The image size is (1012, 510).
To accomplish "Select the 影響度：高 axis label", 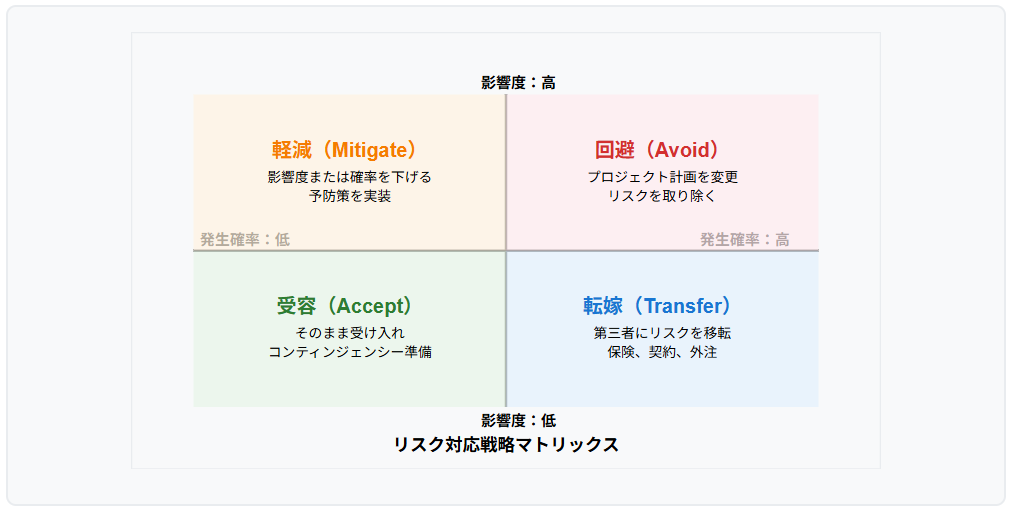I will tap(518, 83).
